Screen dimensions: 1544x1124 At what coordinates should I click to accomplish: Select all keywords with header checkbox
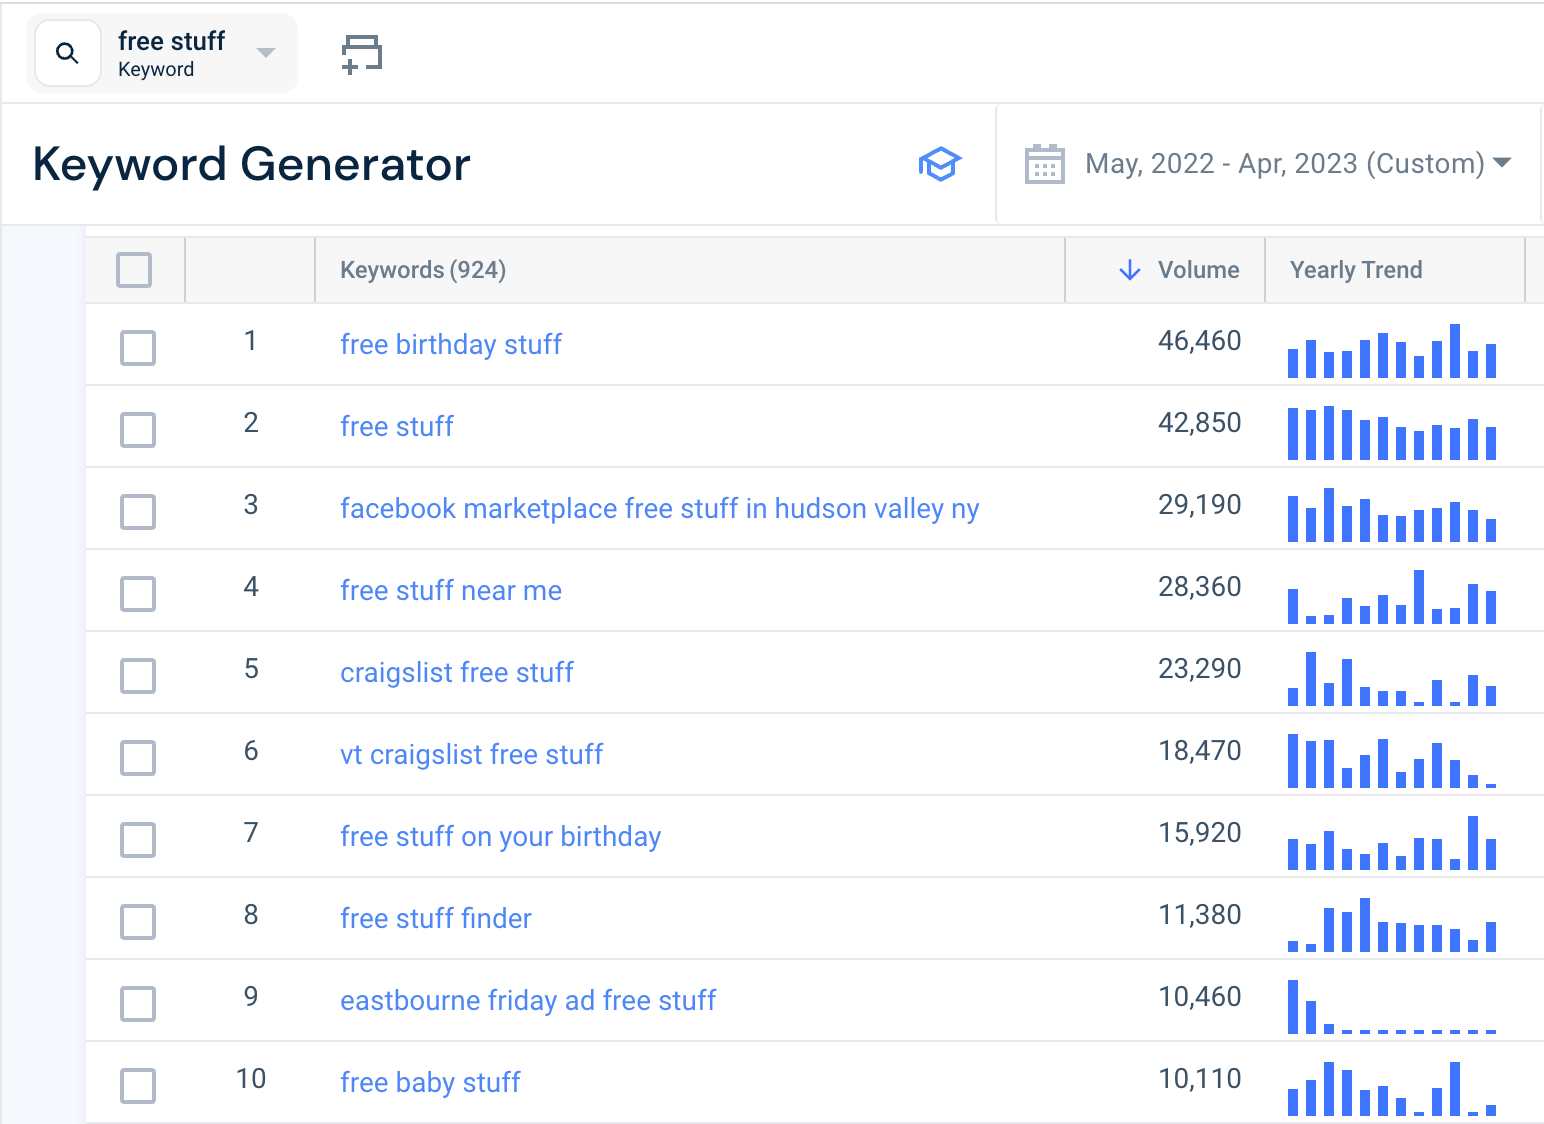point(134,269)
